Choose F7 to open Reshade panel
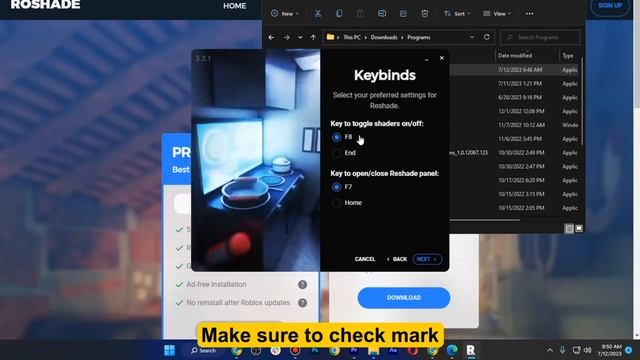Screen dimensions: 640x360 point(336,187)
